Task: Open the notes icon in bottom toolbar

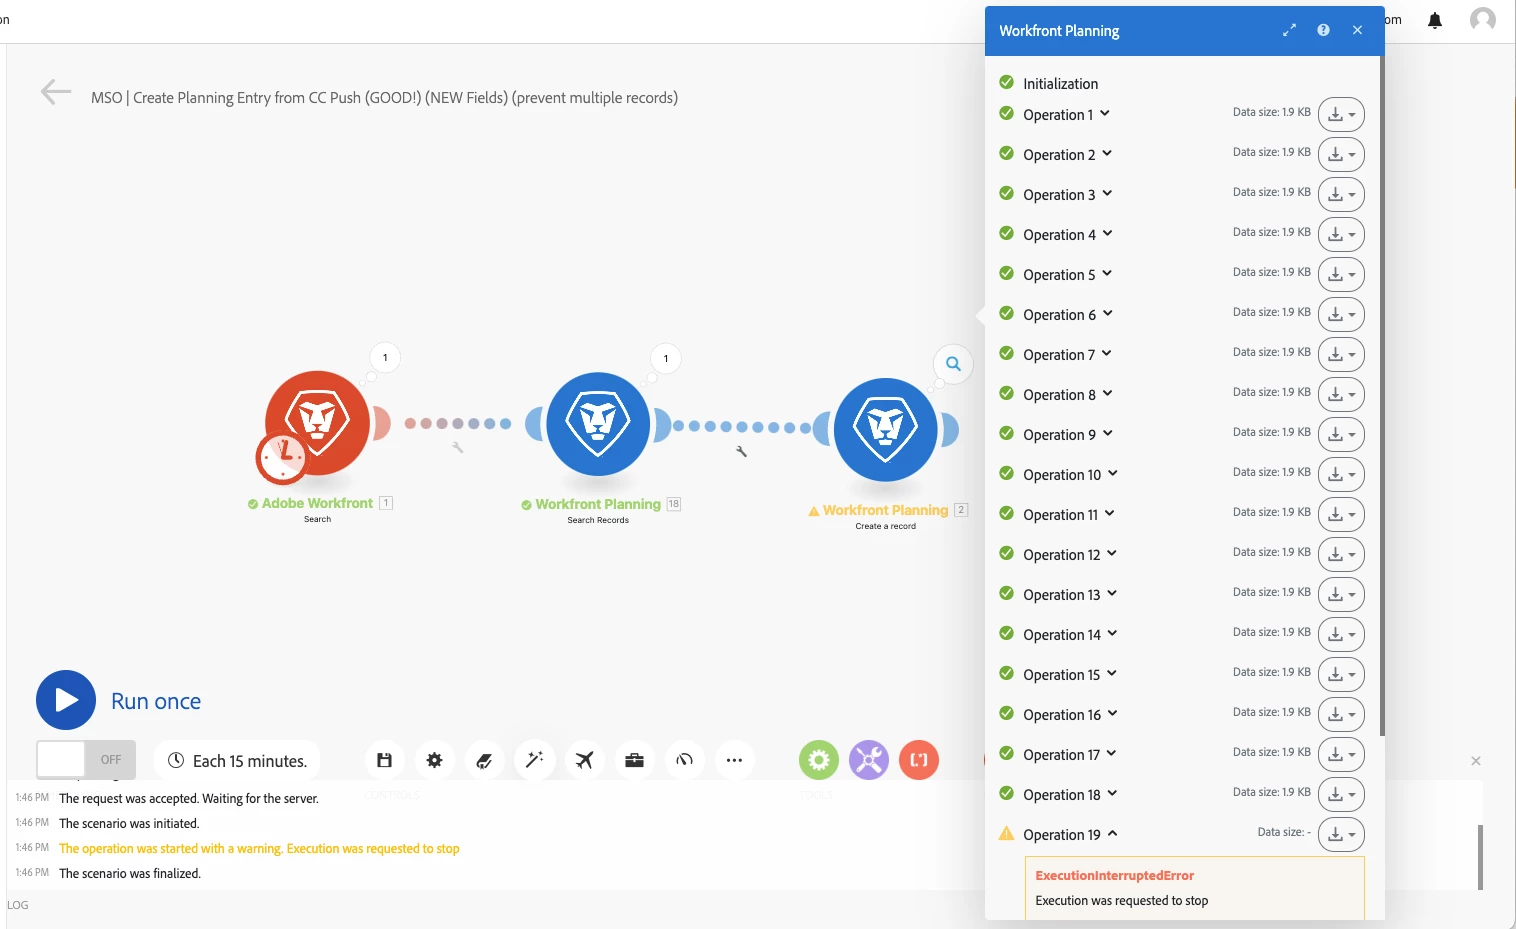Action: click(484, 760)
